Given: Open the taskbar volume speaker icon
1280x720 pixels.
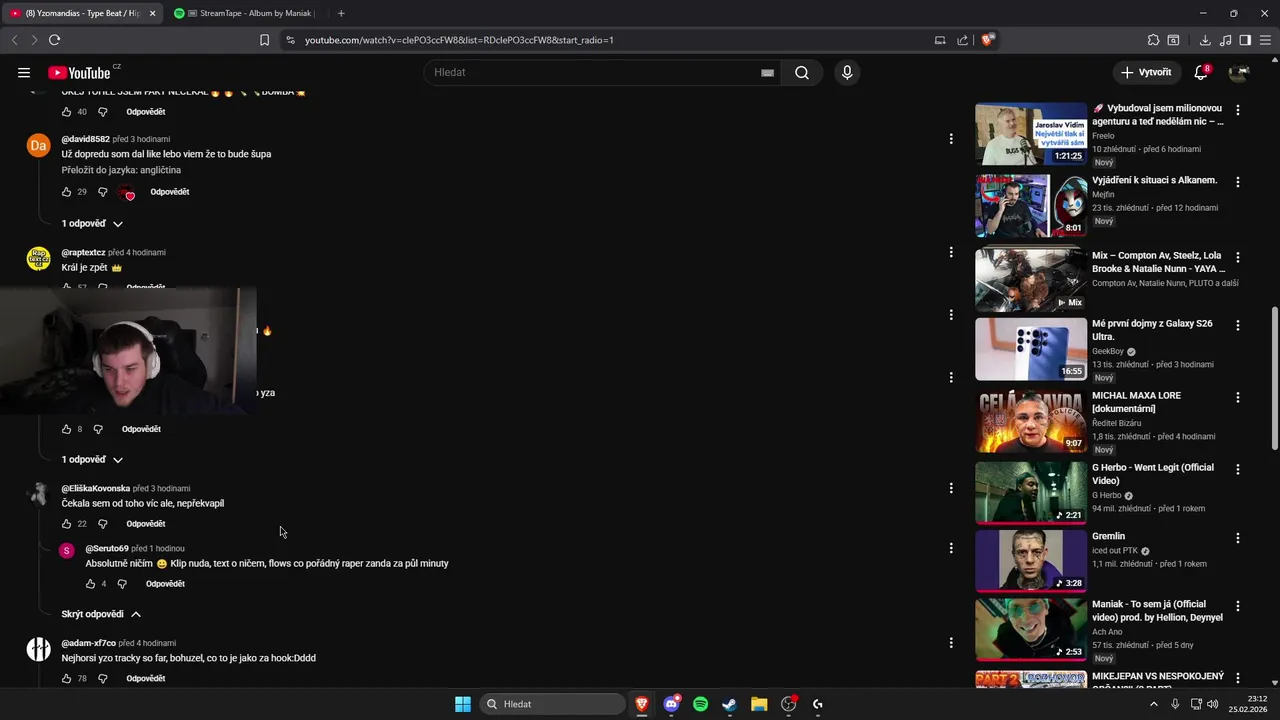Looking at the screenshot, I should point(1213,704).
